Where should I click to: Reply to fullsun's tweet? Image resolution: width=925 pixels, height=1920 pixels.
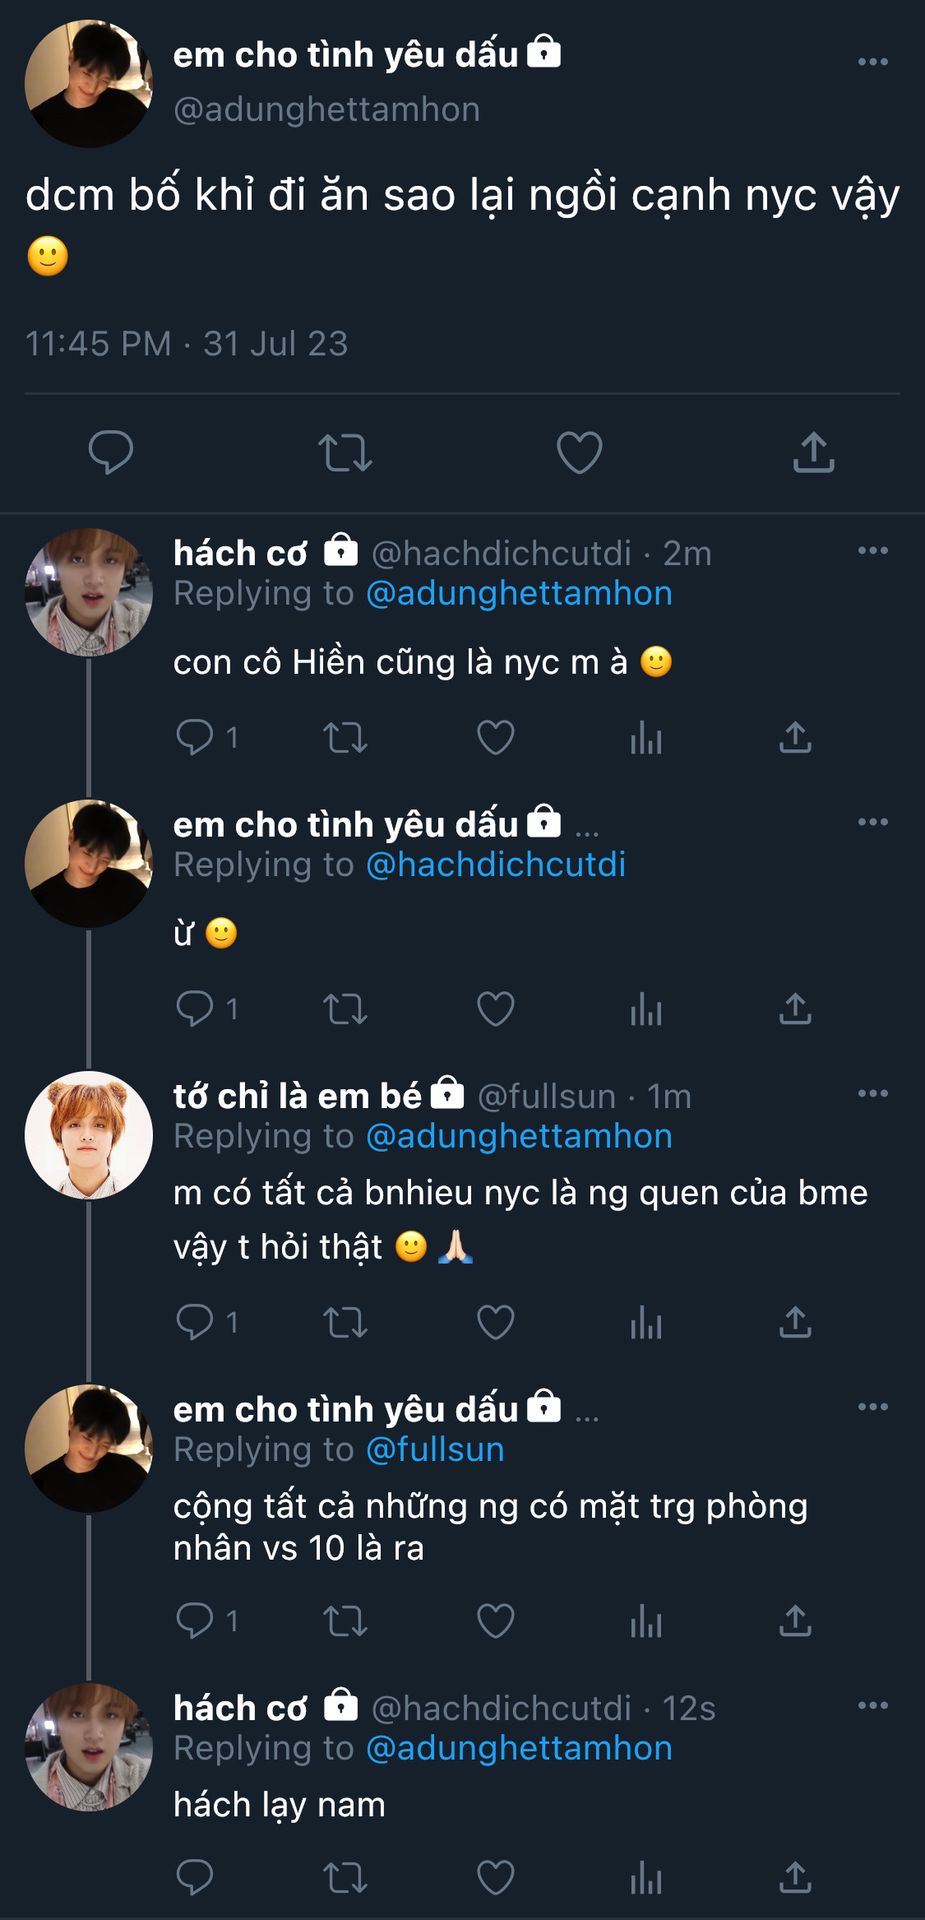[x=195, y=1322]
